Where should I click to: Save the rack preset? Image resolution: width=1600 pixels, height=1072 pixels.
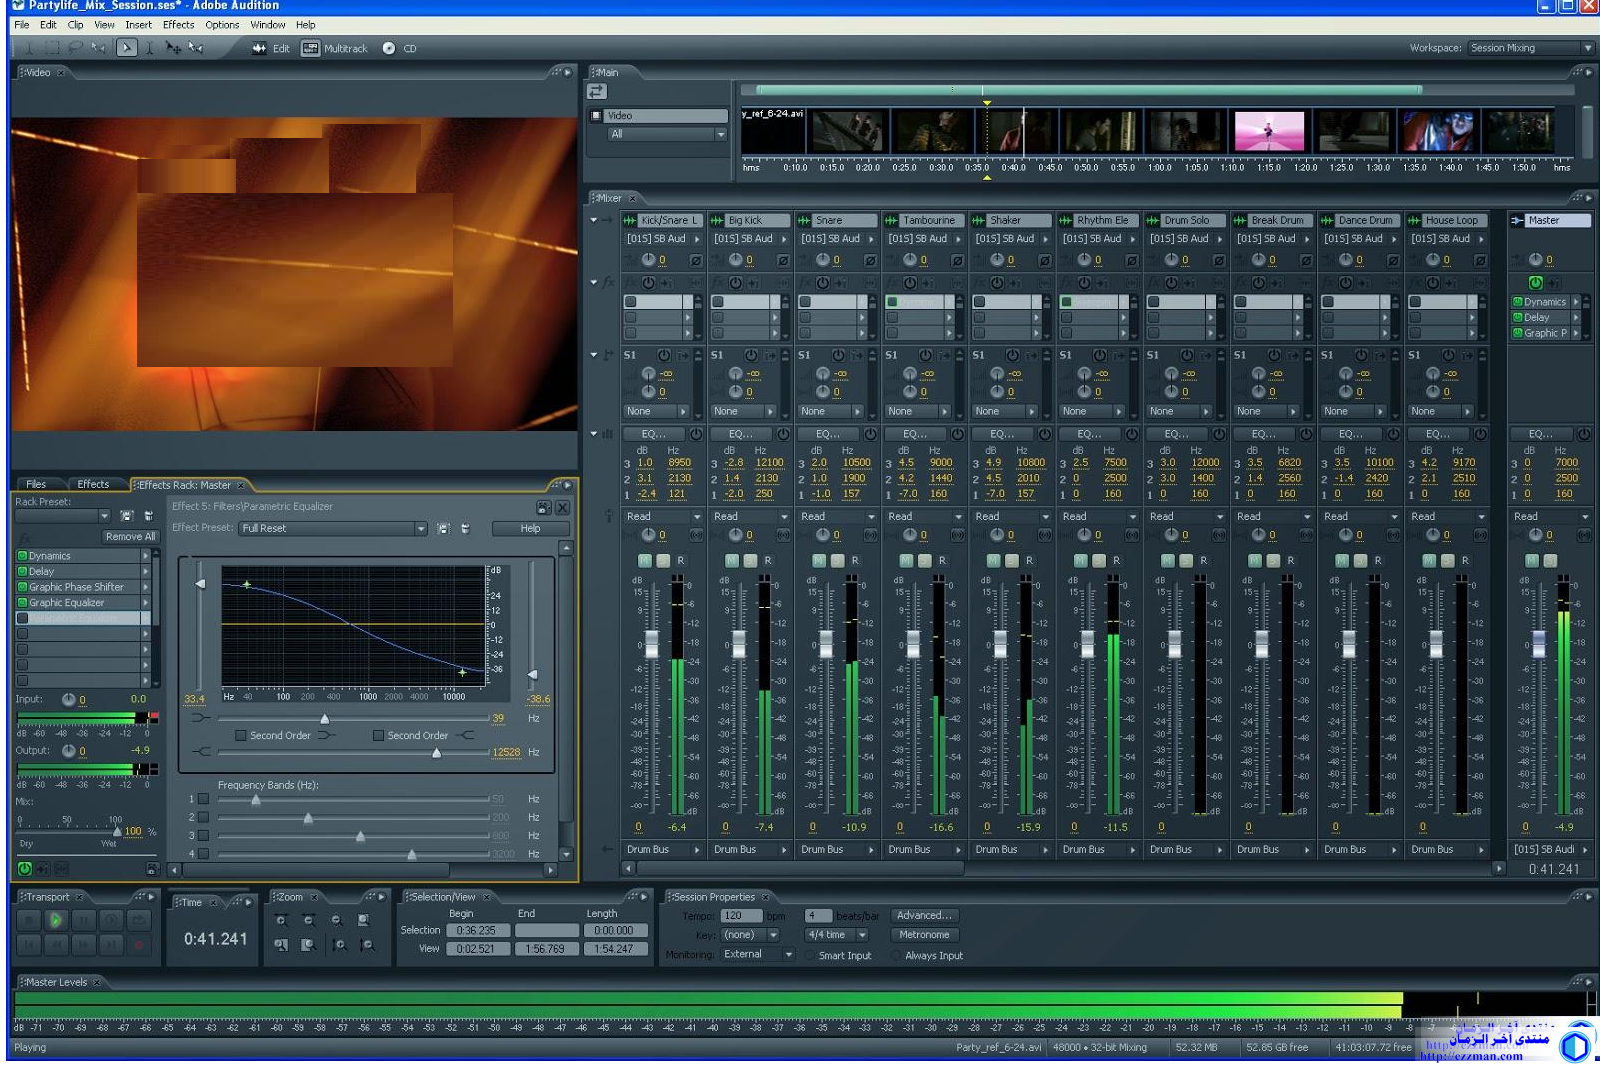pyautogui.click(x=127, y=516)
